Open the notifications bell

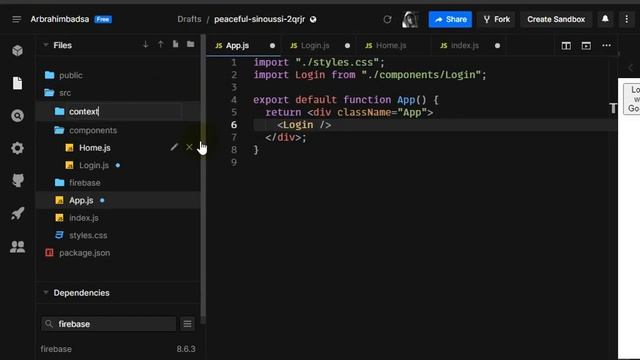pos(605,19)
